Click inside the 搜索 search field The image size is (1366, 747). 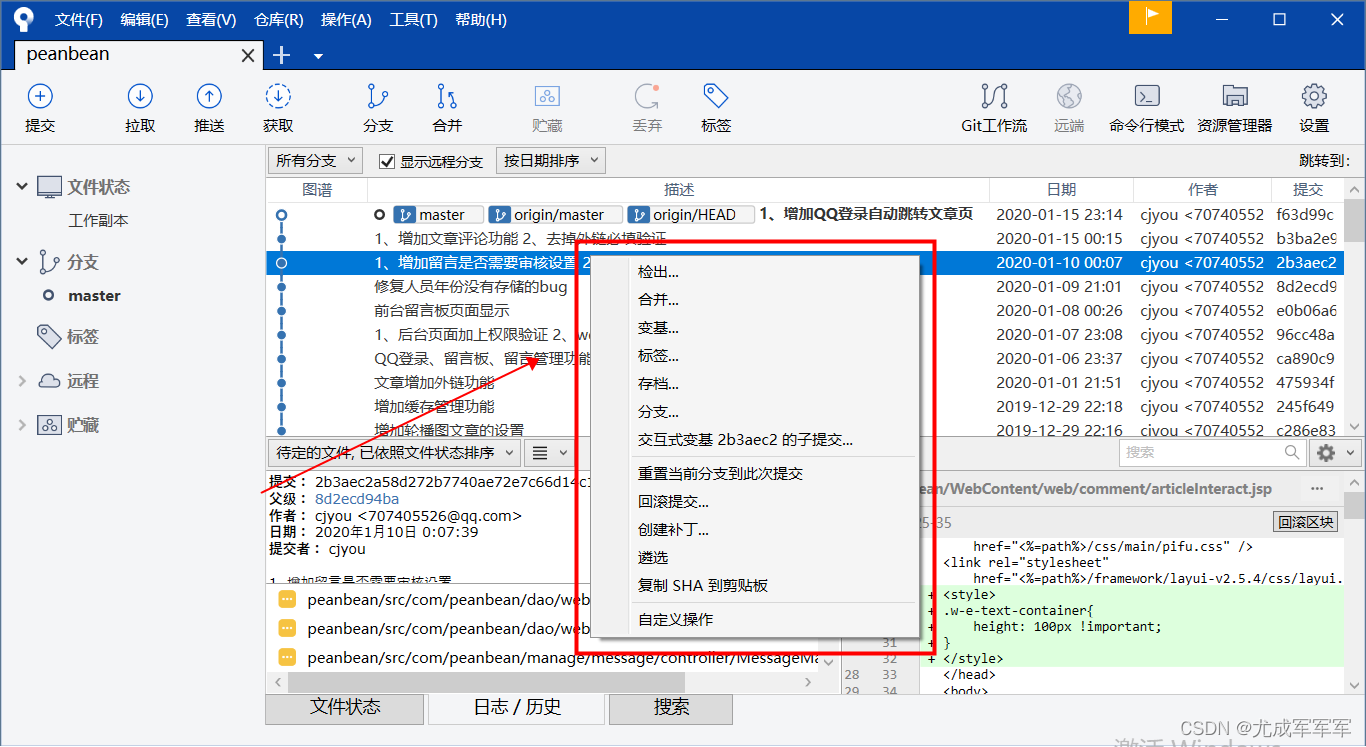(1205, 452)
